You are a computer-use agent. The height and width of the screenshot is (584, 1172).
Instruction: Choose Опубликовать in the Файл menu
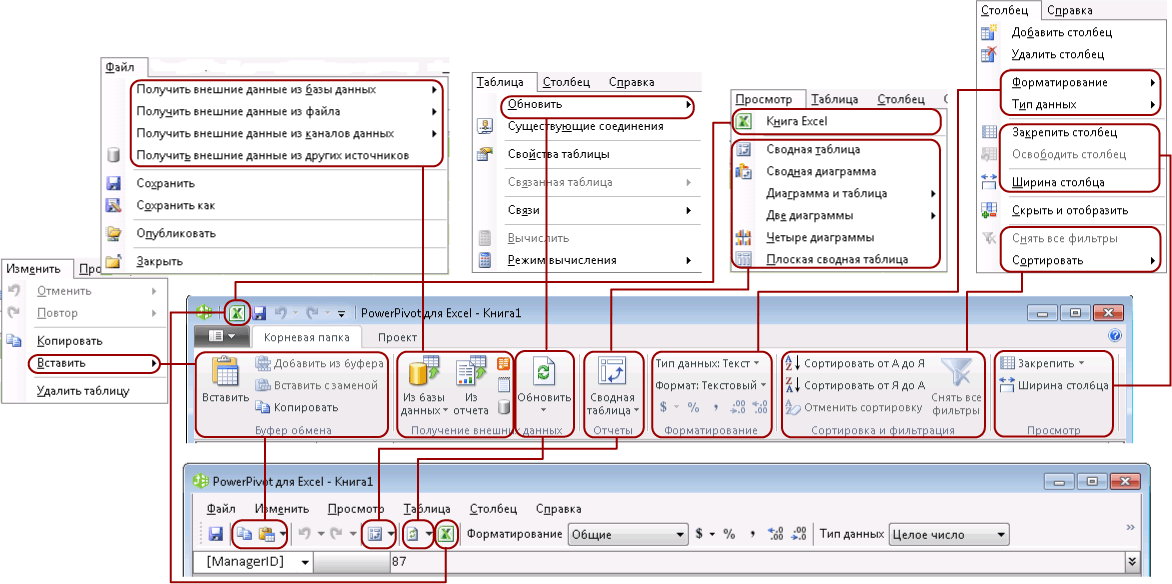[274, 233]
